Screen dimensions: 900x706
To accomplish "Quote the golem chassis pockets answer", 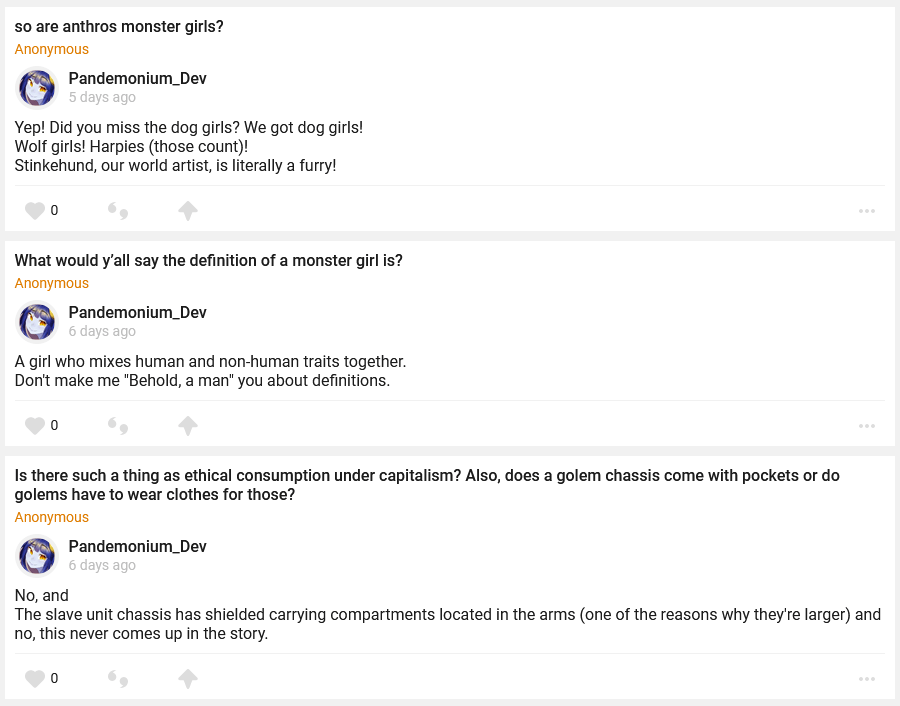I will 118,679.
